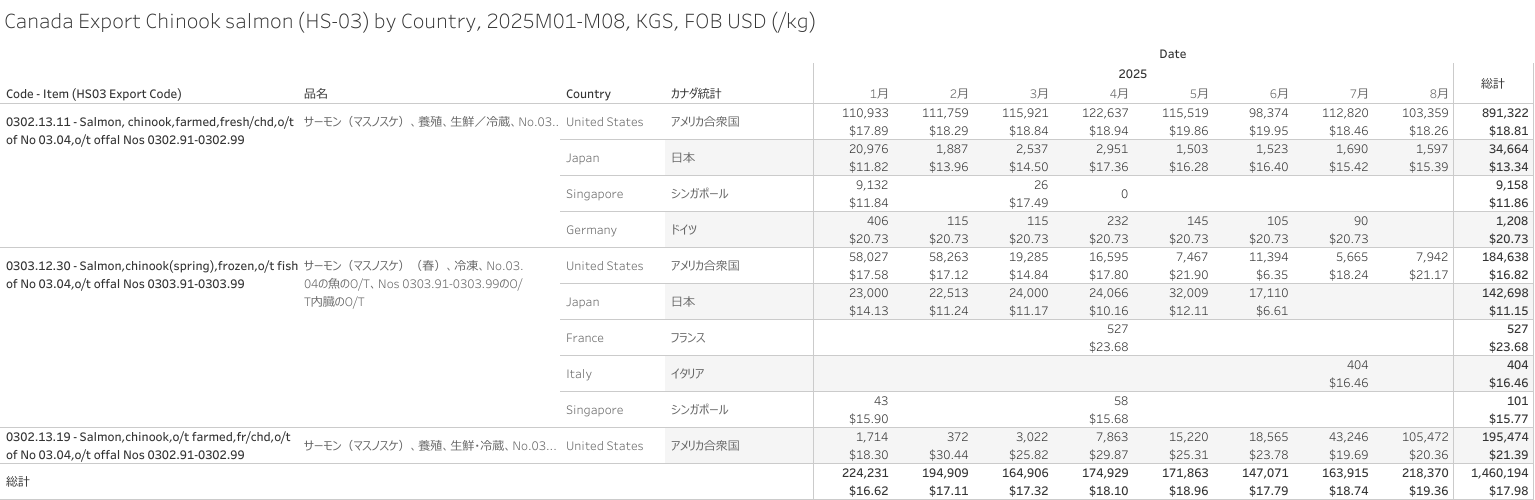
Task: Select the 0302.13.19 non-farmed salmon row label
Action: (x=148, y=446)
